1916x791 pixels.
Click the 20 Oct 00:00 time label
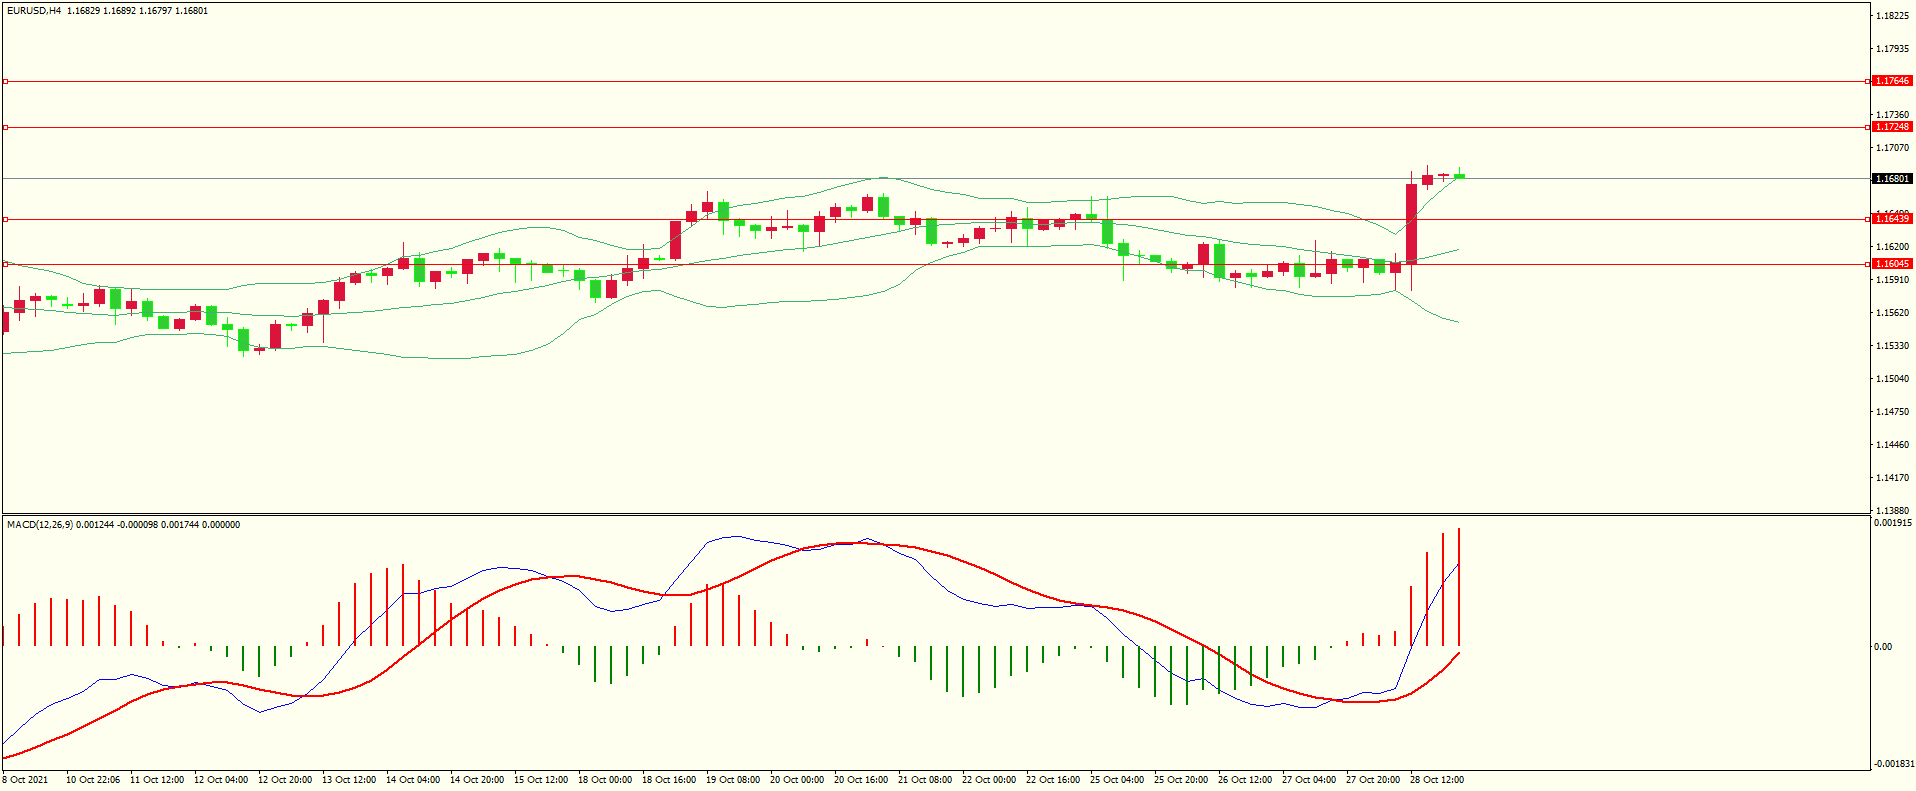pyautogui.click(x=797, y=780)
